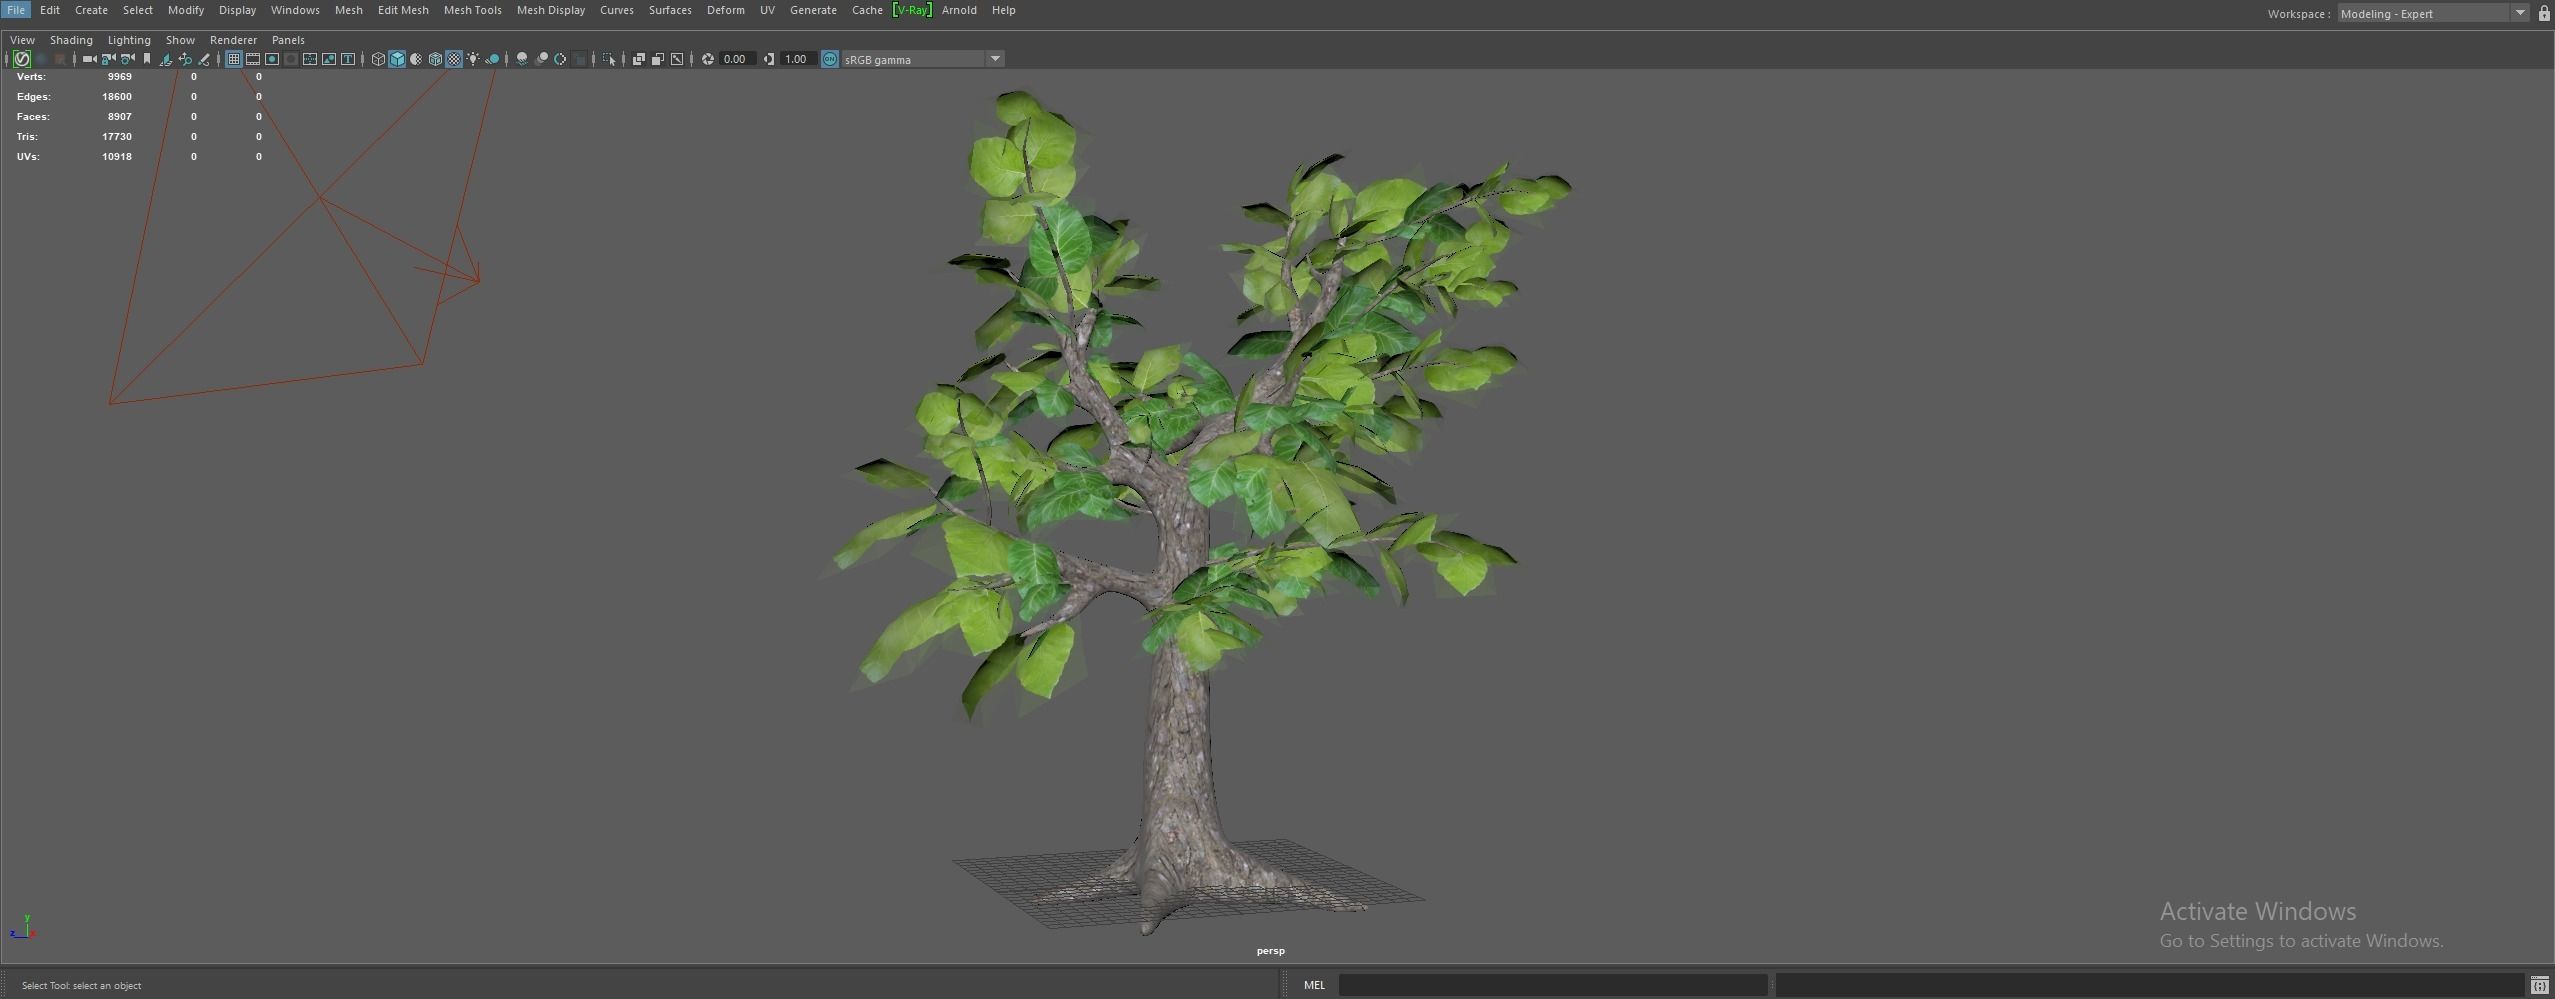Click the V-Ray viewport render icon
Viewport: 2555px width, 999px height.
pyautogui.click(x=22, y=59)
